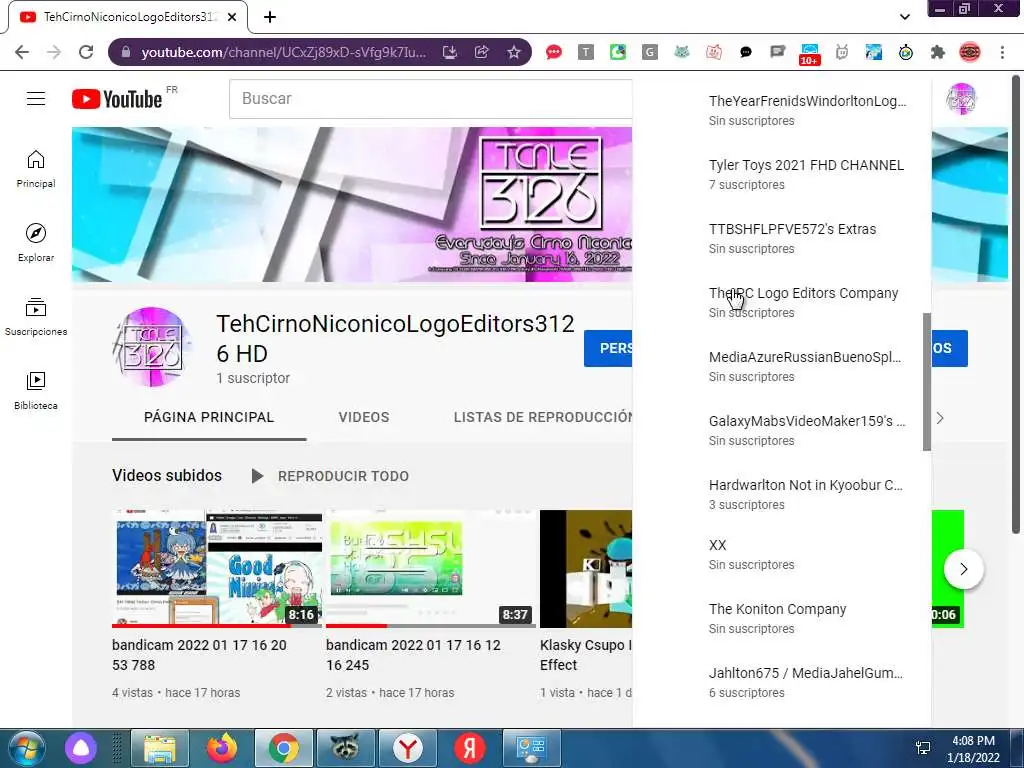Click the account list scrollbar
Image resolution: width=1024 pixels, height=768 pixels.
(927, 381)
